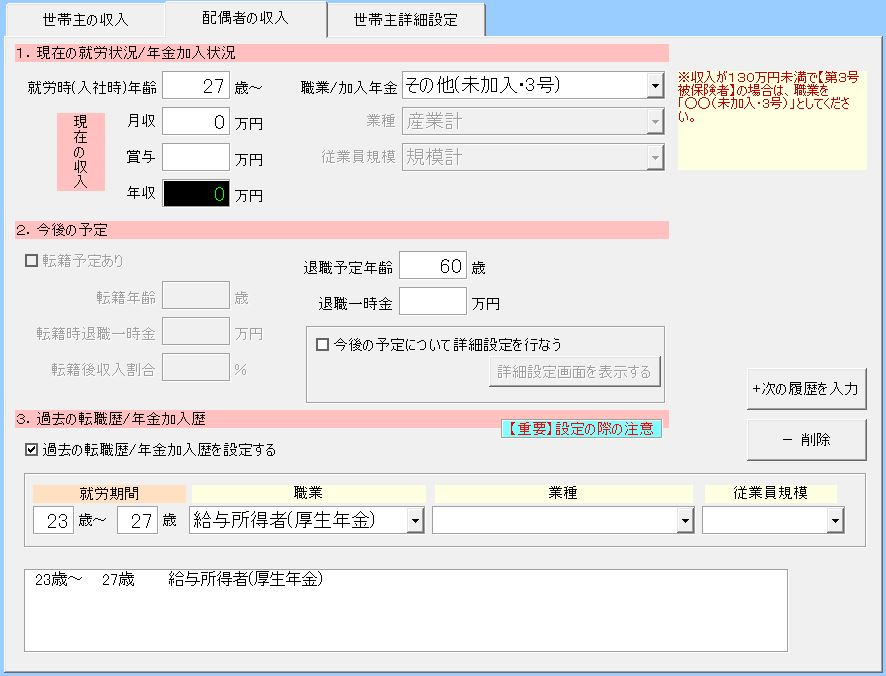Enable 今後の予定について詳細設定を行なう checkbox
Screen dimensions: 886x676
pyautogui.click(x=323, y=344)
